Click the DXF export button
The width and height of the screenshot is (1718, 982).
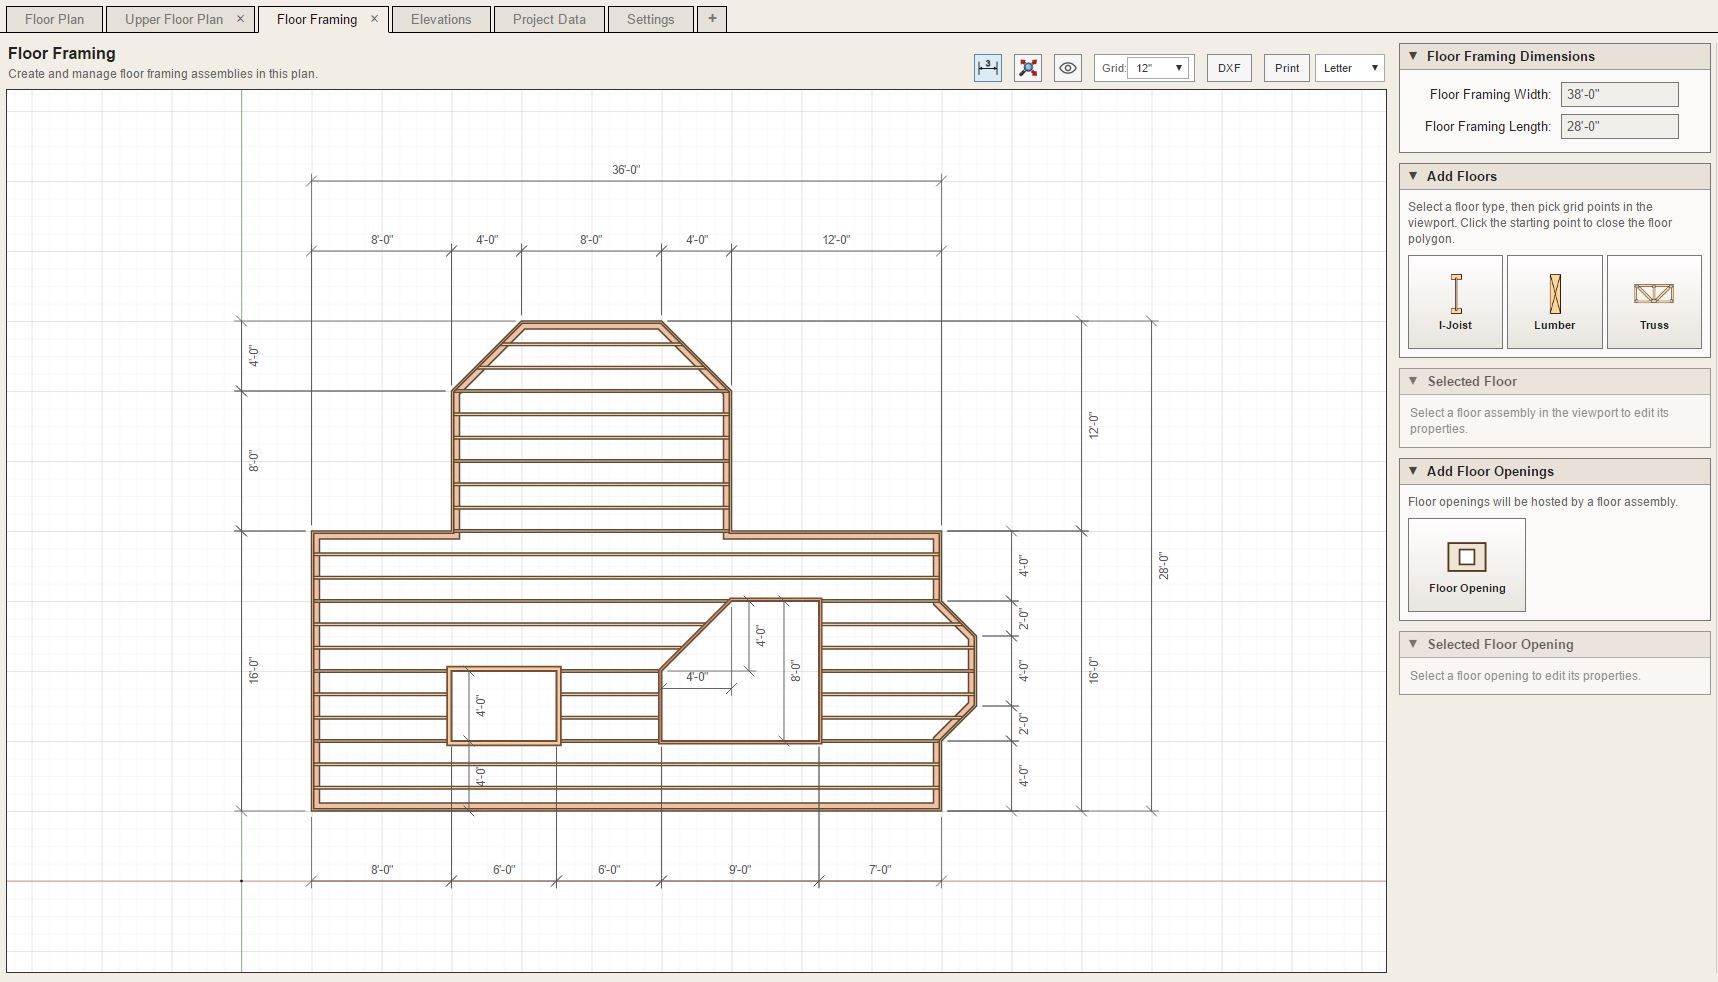click(x=1229, y=68)
